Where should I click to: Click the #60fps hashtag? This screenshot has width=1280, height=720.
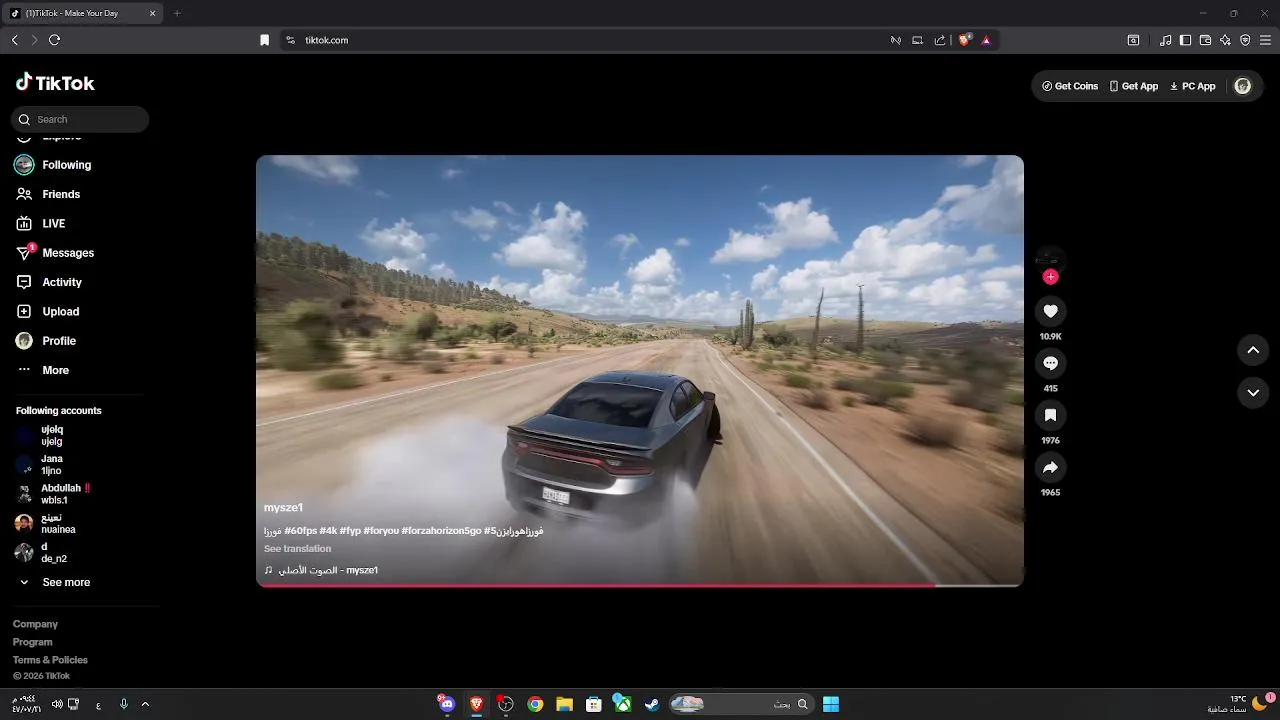pos(300,531)
